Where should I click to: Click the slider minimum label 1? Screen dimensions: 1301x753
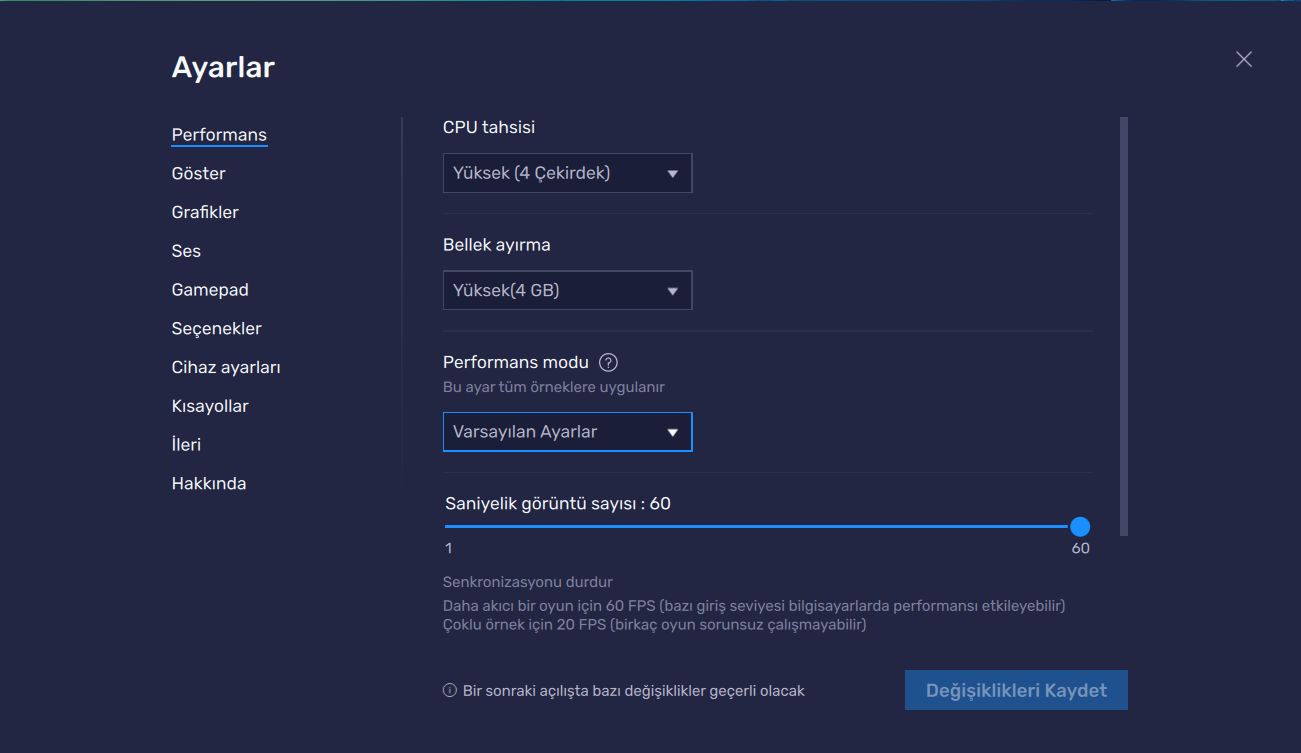click(449, 548)
